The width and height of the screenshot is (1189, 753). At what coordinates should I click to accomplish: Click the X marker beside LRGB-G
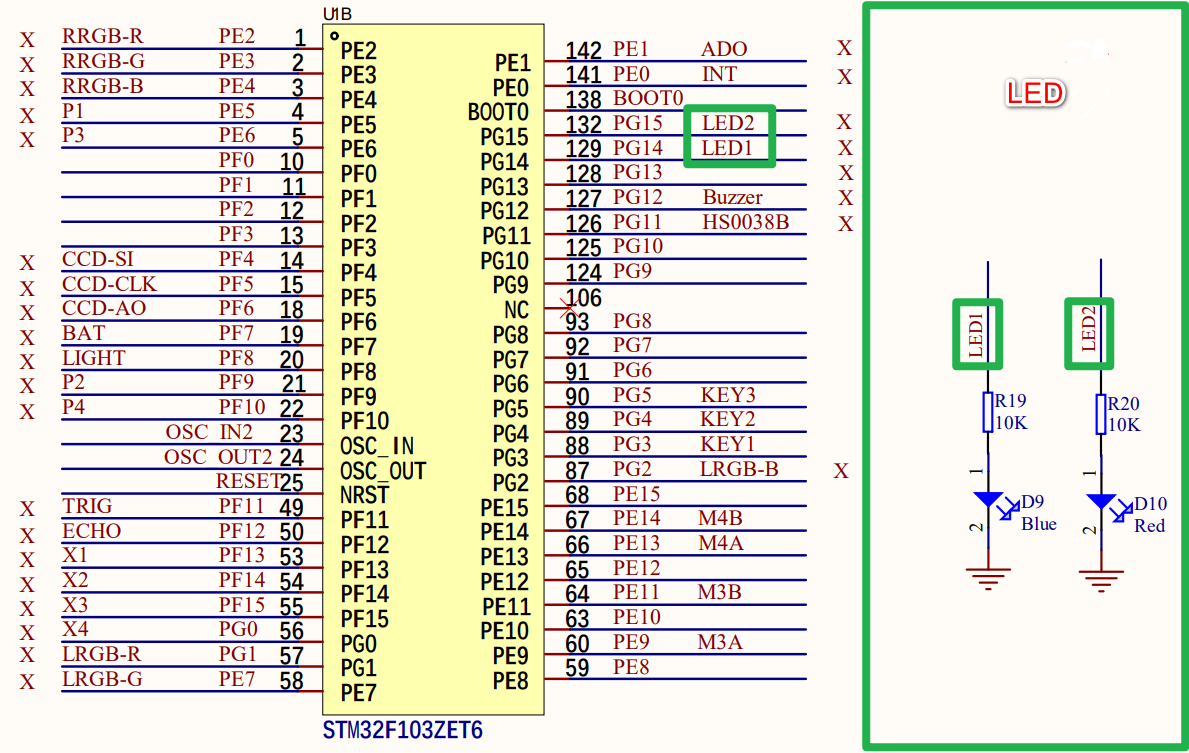click(27, 682)
